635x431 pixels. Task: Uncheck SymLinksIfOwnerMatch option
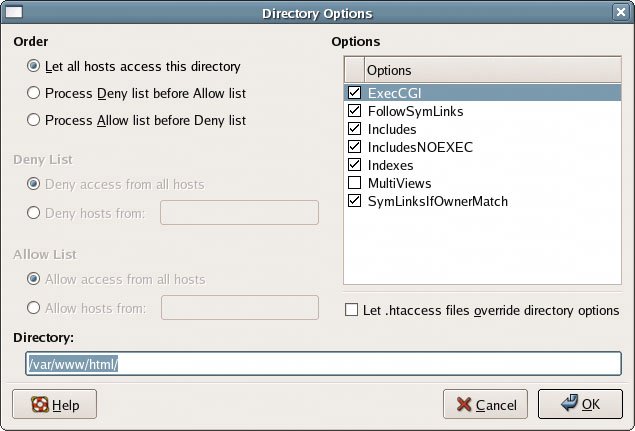tap(354, 201)
